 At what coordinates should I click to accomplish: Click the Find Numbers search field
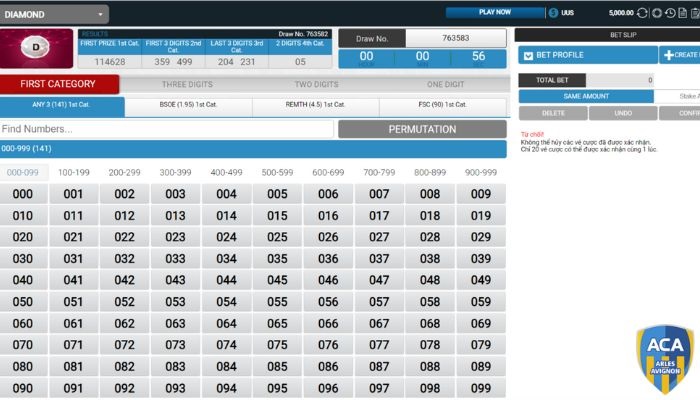point(167,130)
